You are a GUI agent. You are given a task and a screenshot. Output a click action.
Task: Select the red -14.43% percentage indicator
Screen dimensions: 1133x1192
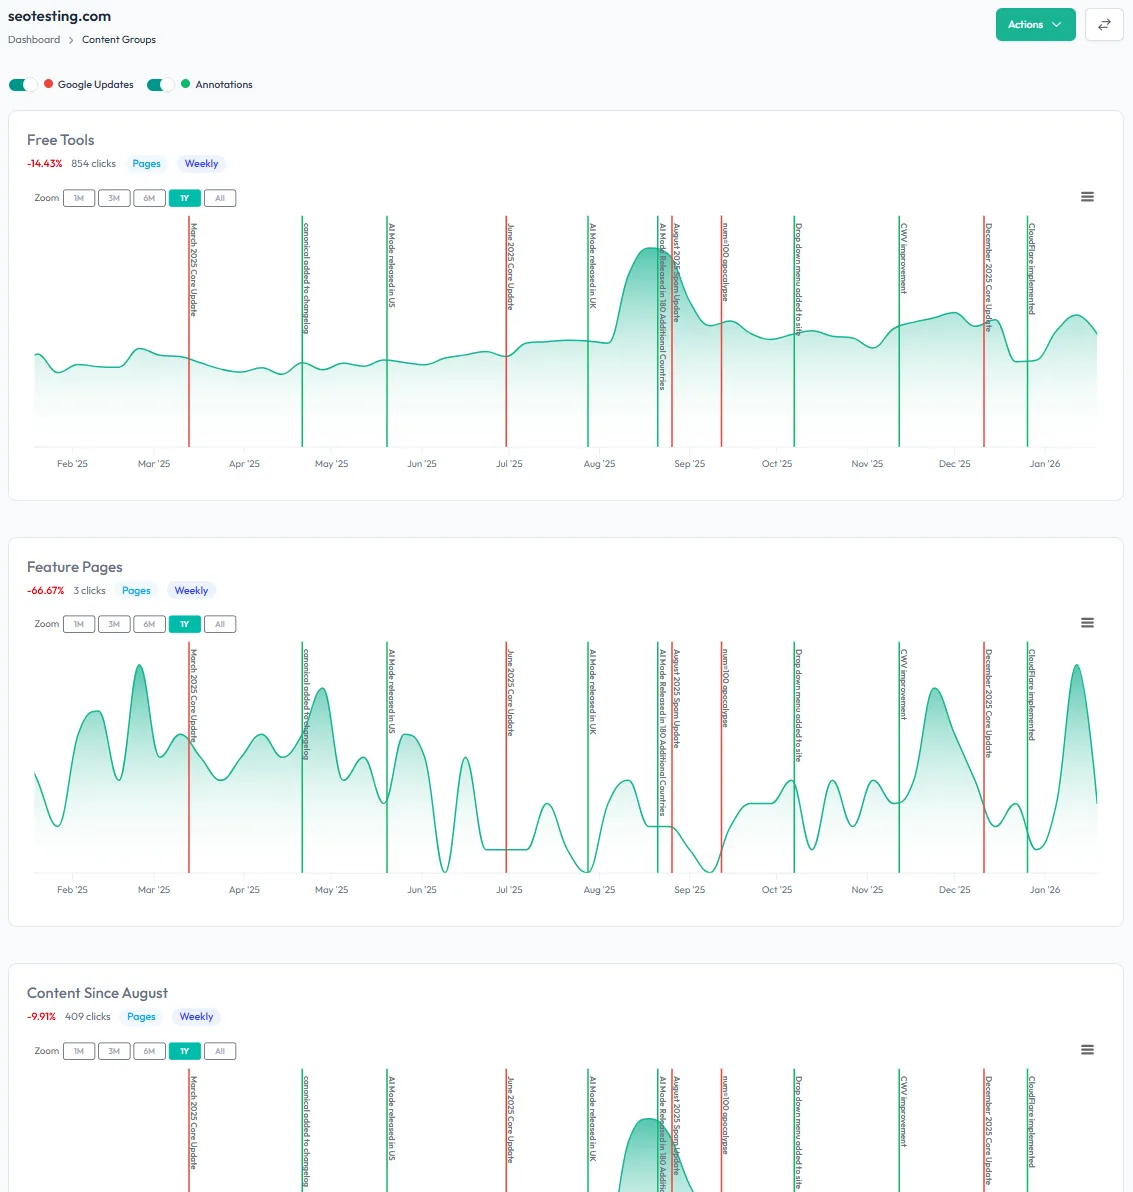45,163
